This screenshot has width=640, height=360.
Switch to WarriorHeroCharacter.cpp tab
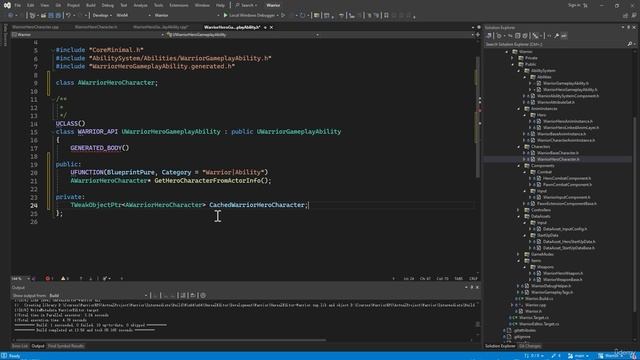[36, 27]
